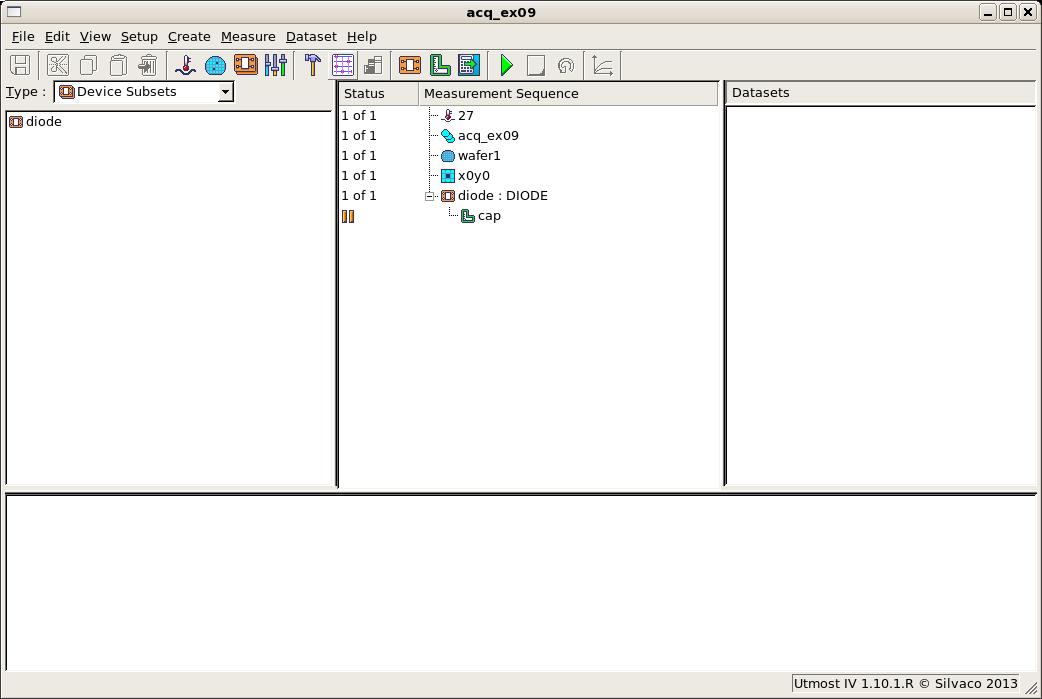Screen dimensions: 1042x699
Task: Click the Datasets column header
Action: 881,93
